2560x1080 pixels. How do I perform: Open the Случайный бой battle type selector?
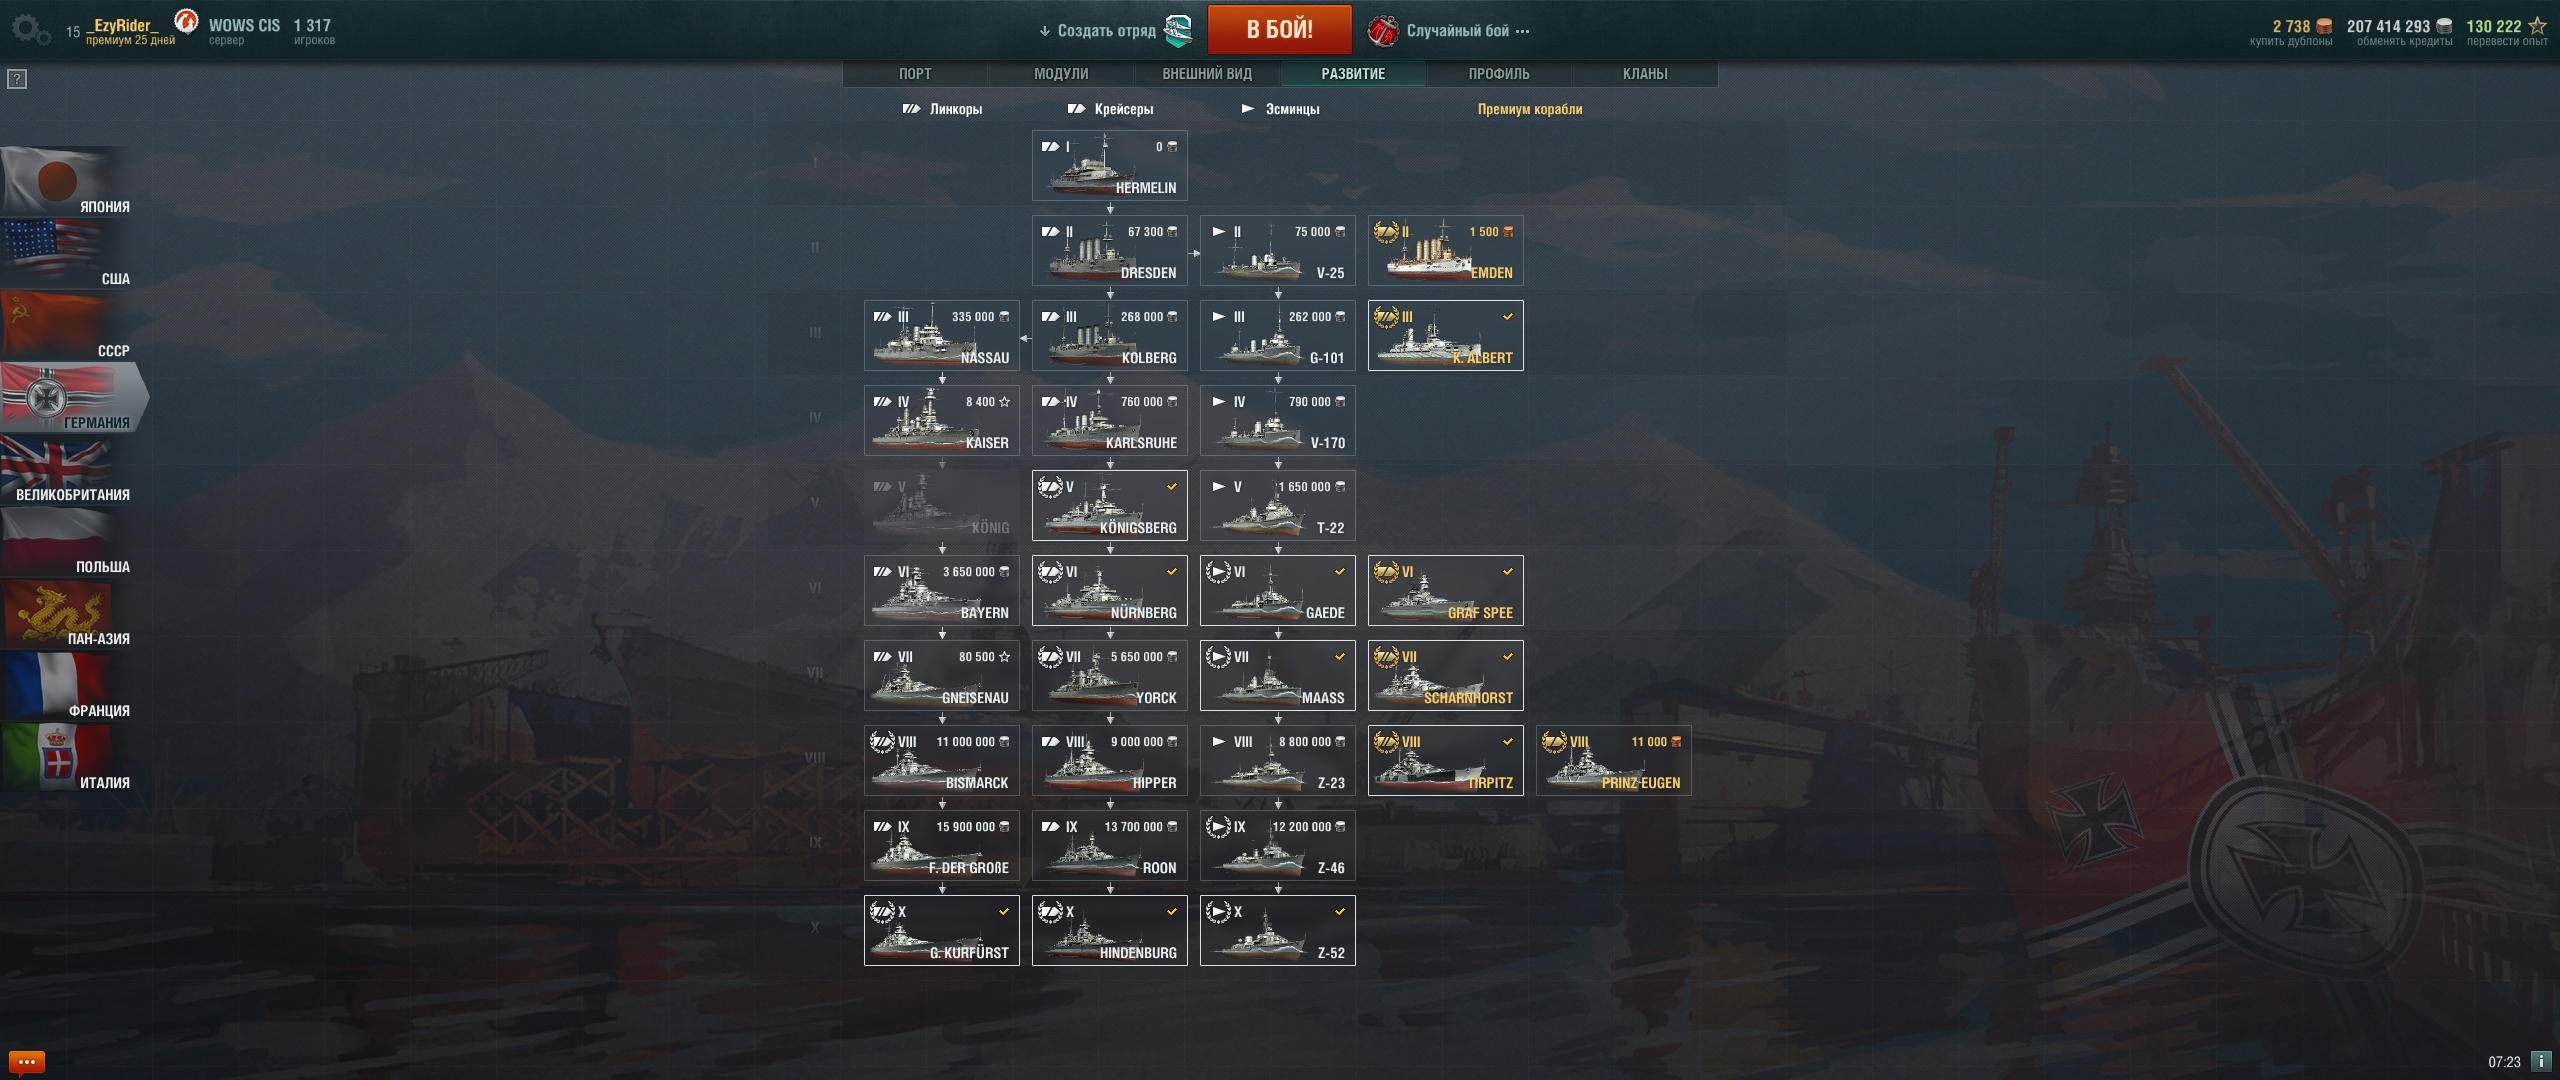click(x=1448, y=31)
